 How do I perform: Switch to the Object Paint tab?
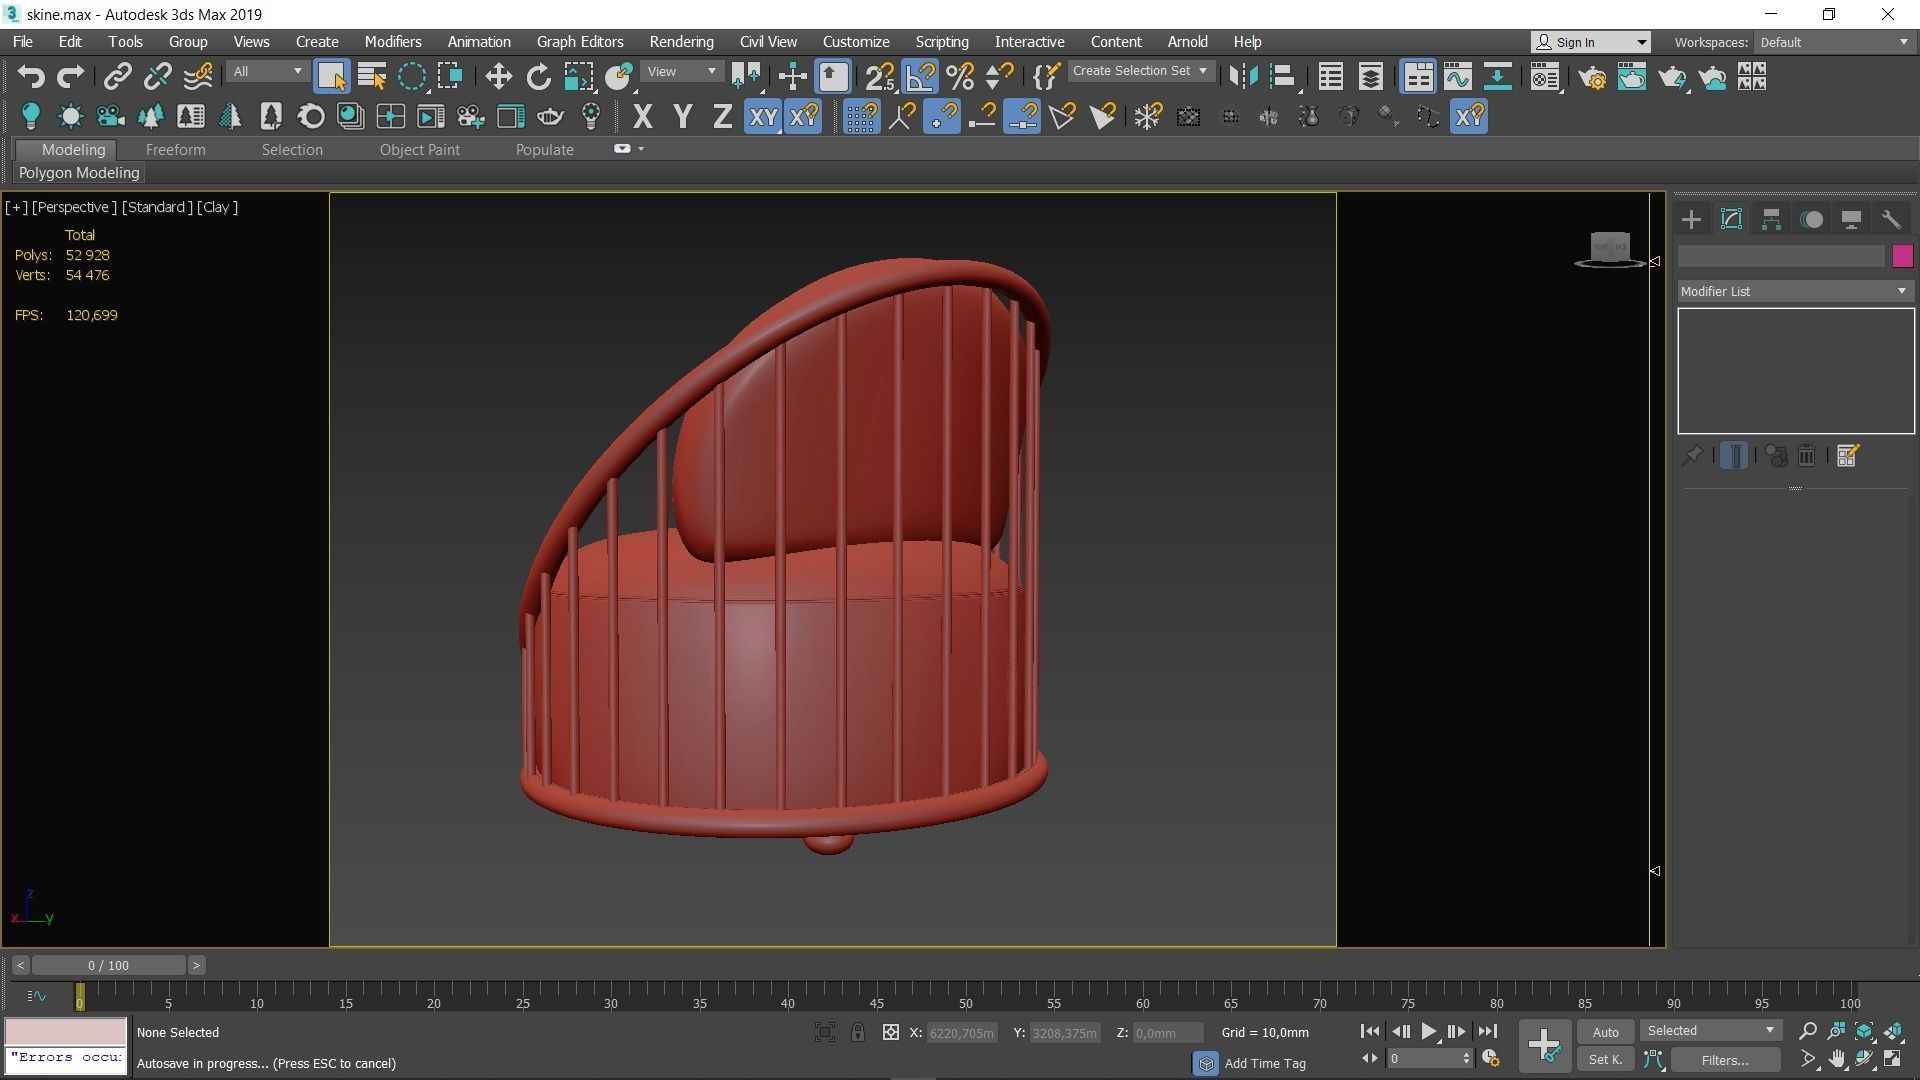[x=420, y=150]
